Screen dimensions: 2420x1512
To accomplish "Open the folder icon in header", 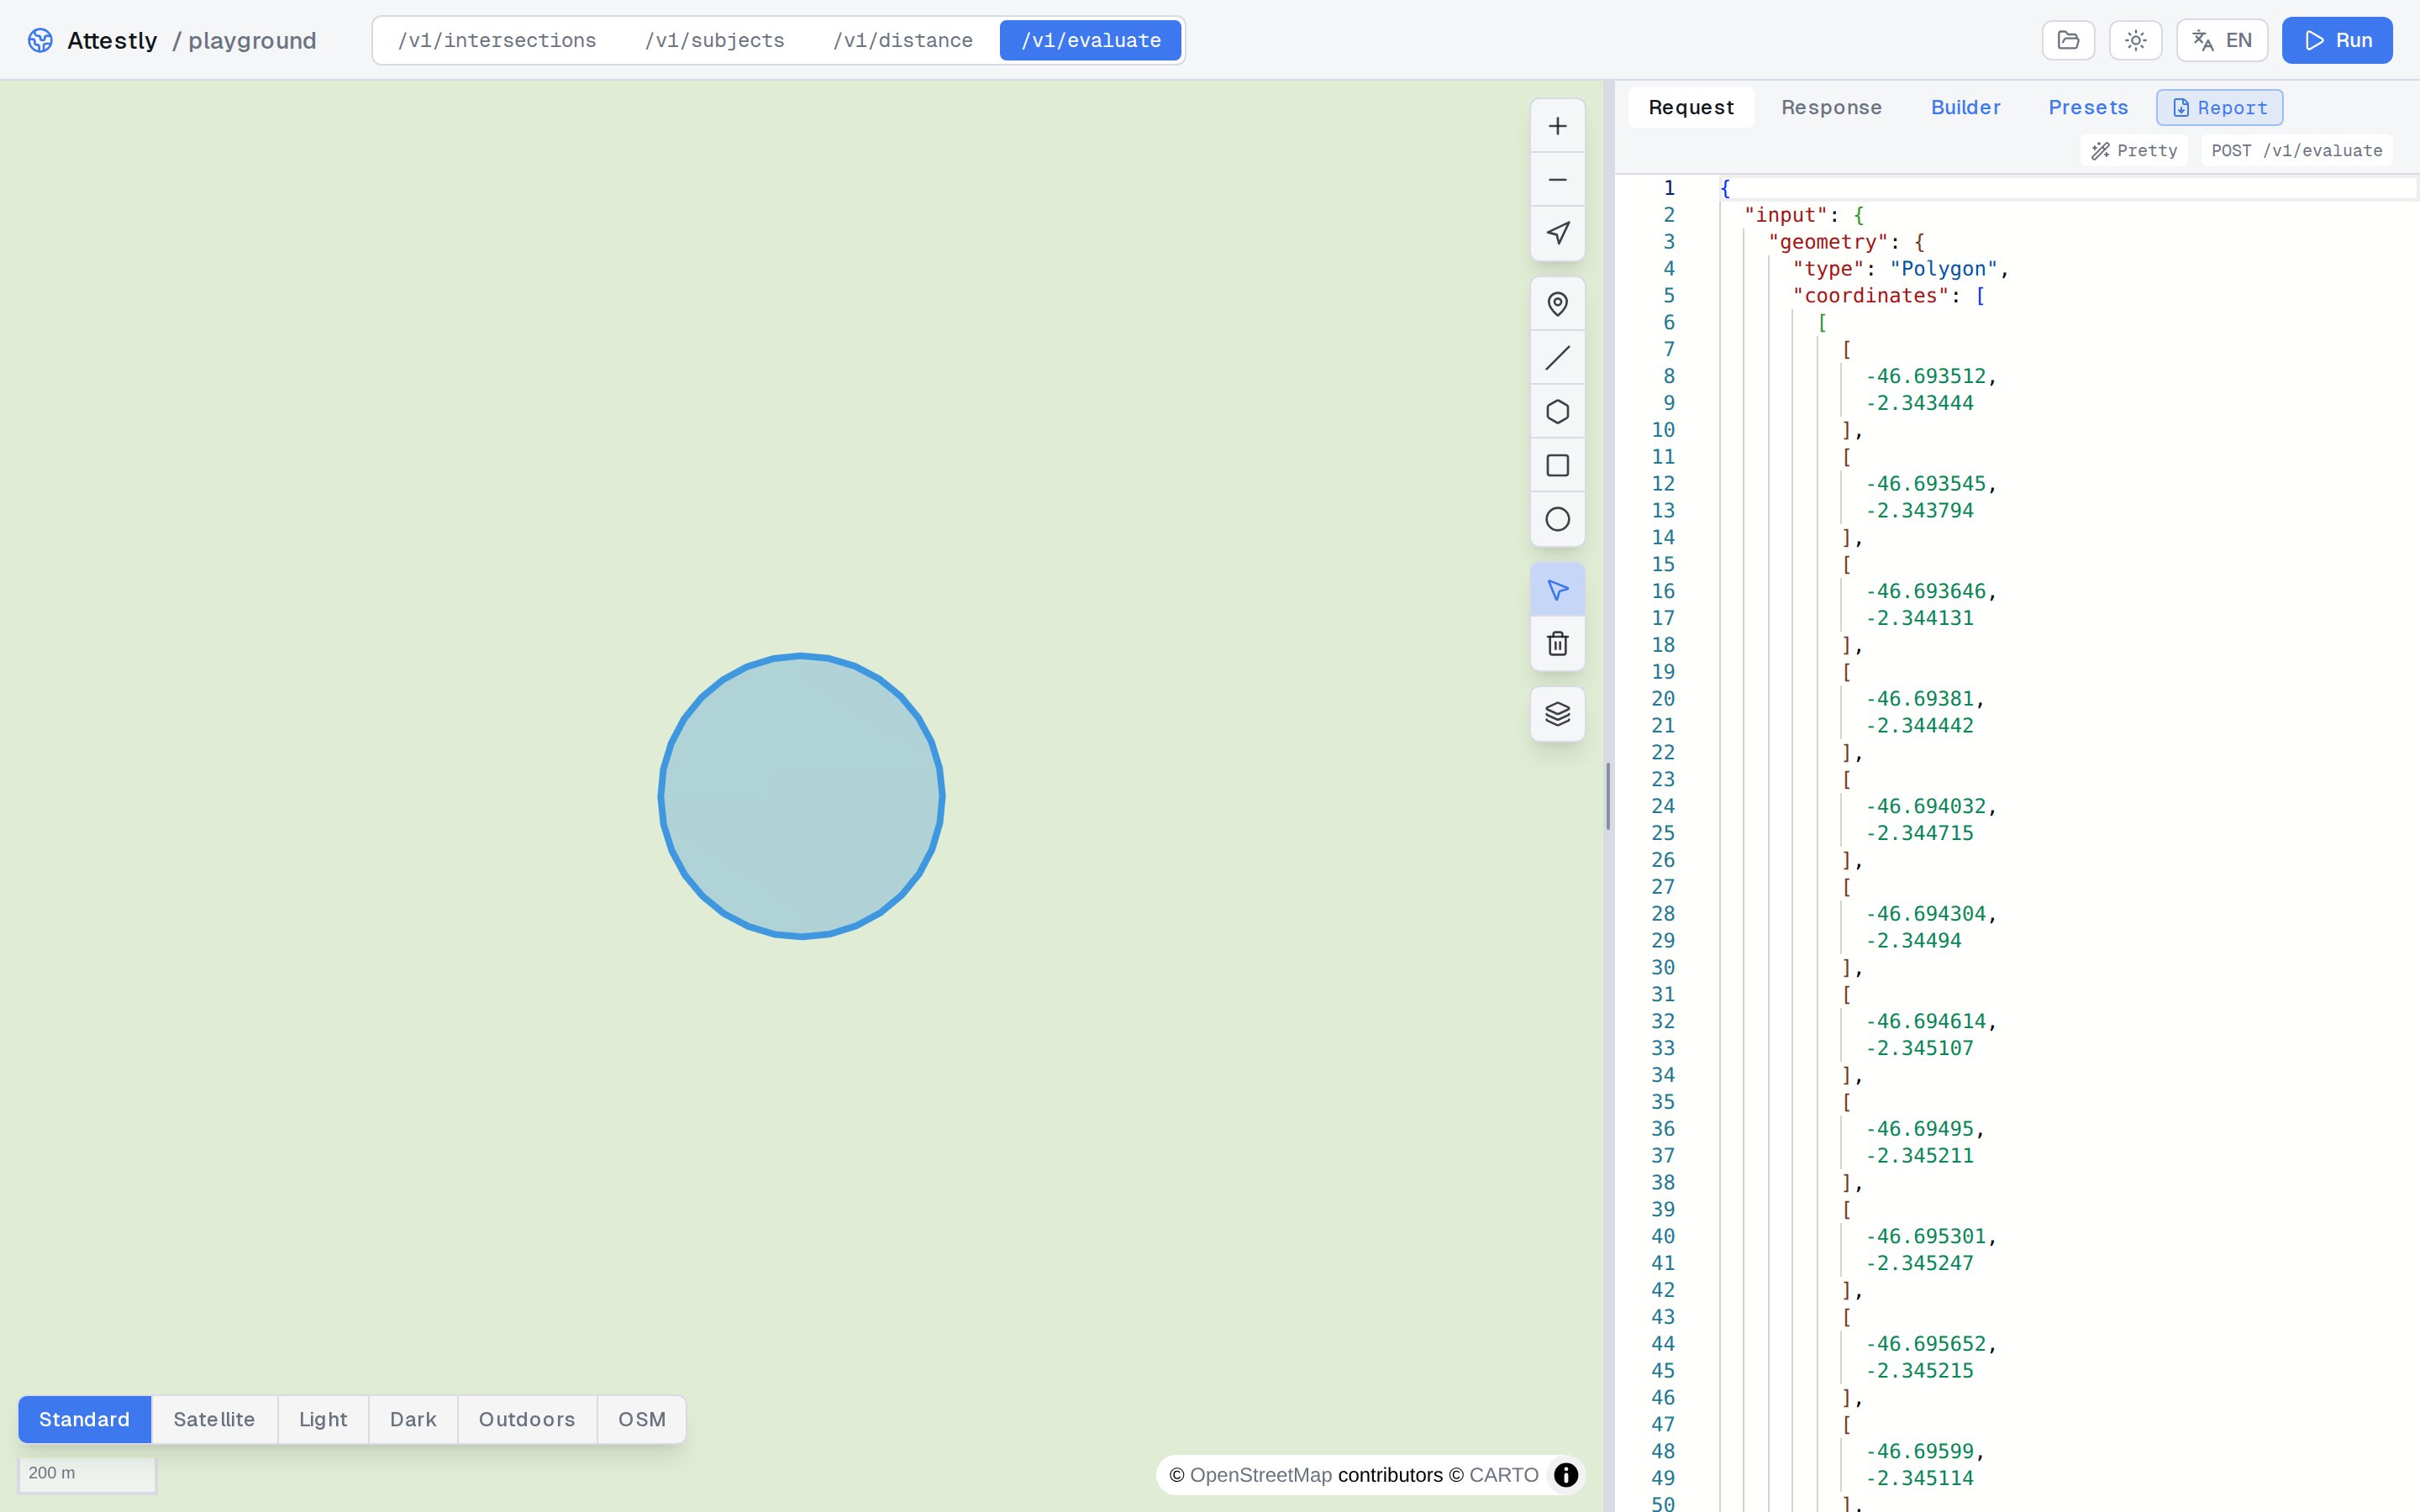I will pos(2068,40).
